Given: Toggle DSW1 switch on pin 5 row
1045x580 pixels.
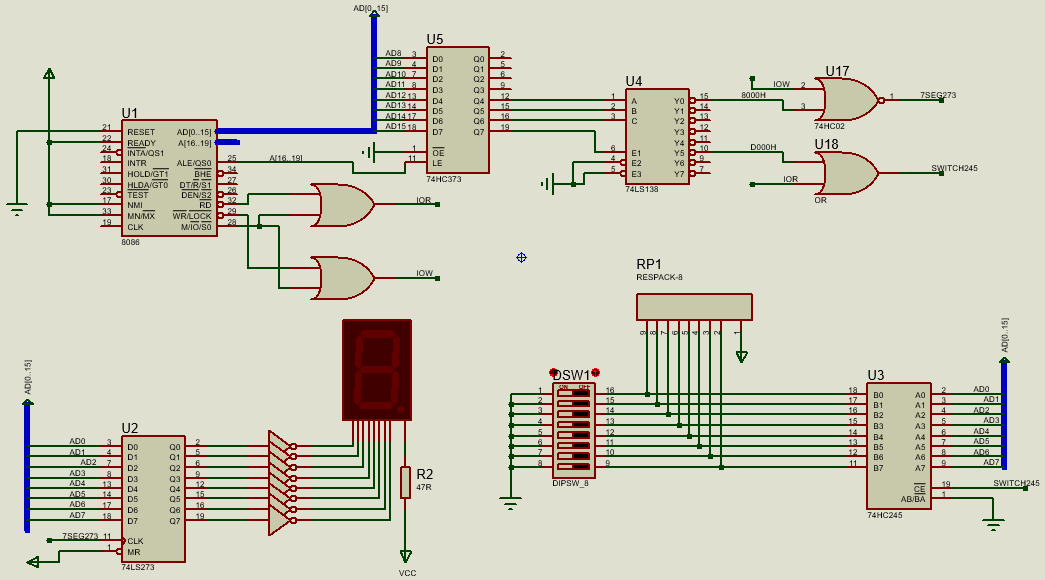Looking at the screenshot, I should (x=574, y=435).
